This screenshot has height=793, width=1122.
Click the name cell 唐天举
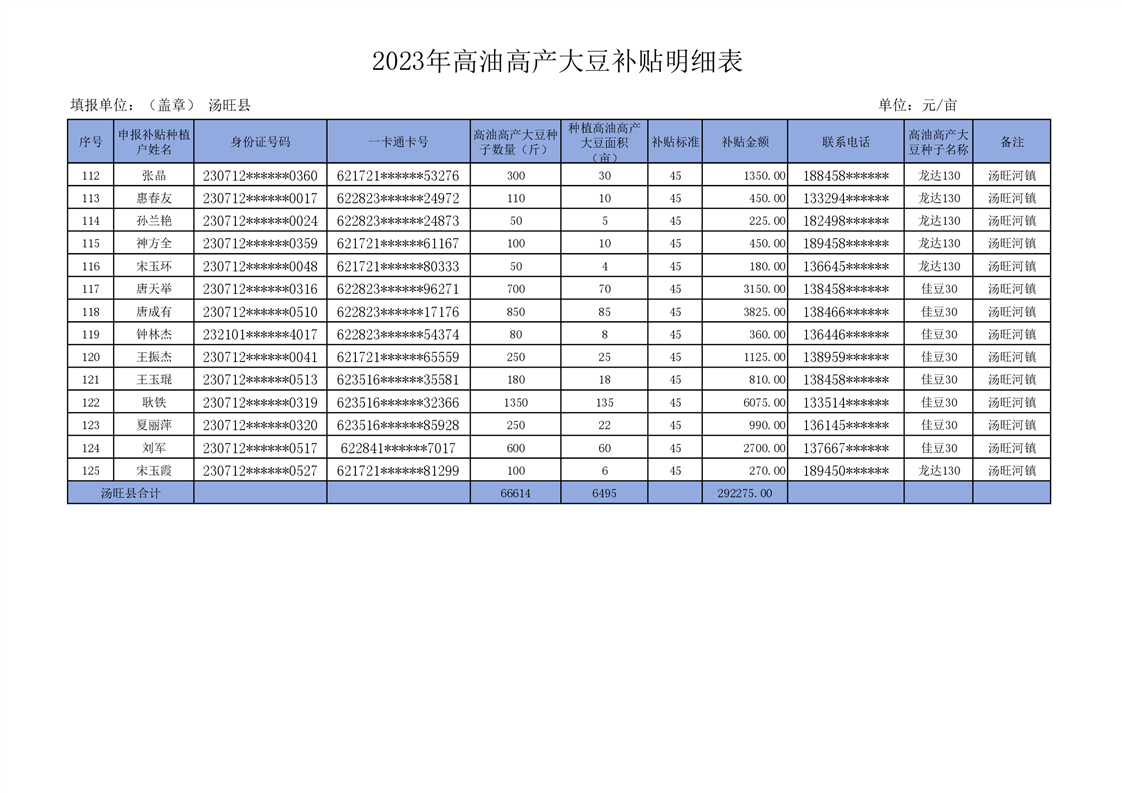(x=154, y=289)
